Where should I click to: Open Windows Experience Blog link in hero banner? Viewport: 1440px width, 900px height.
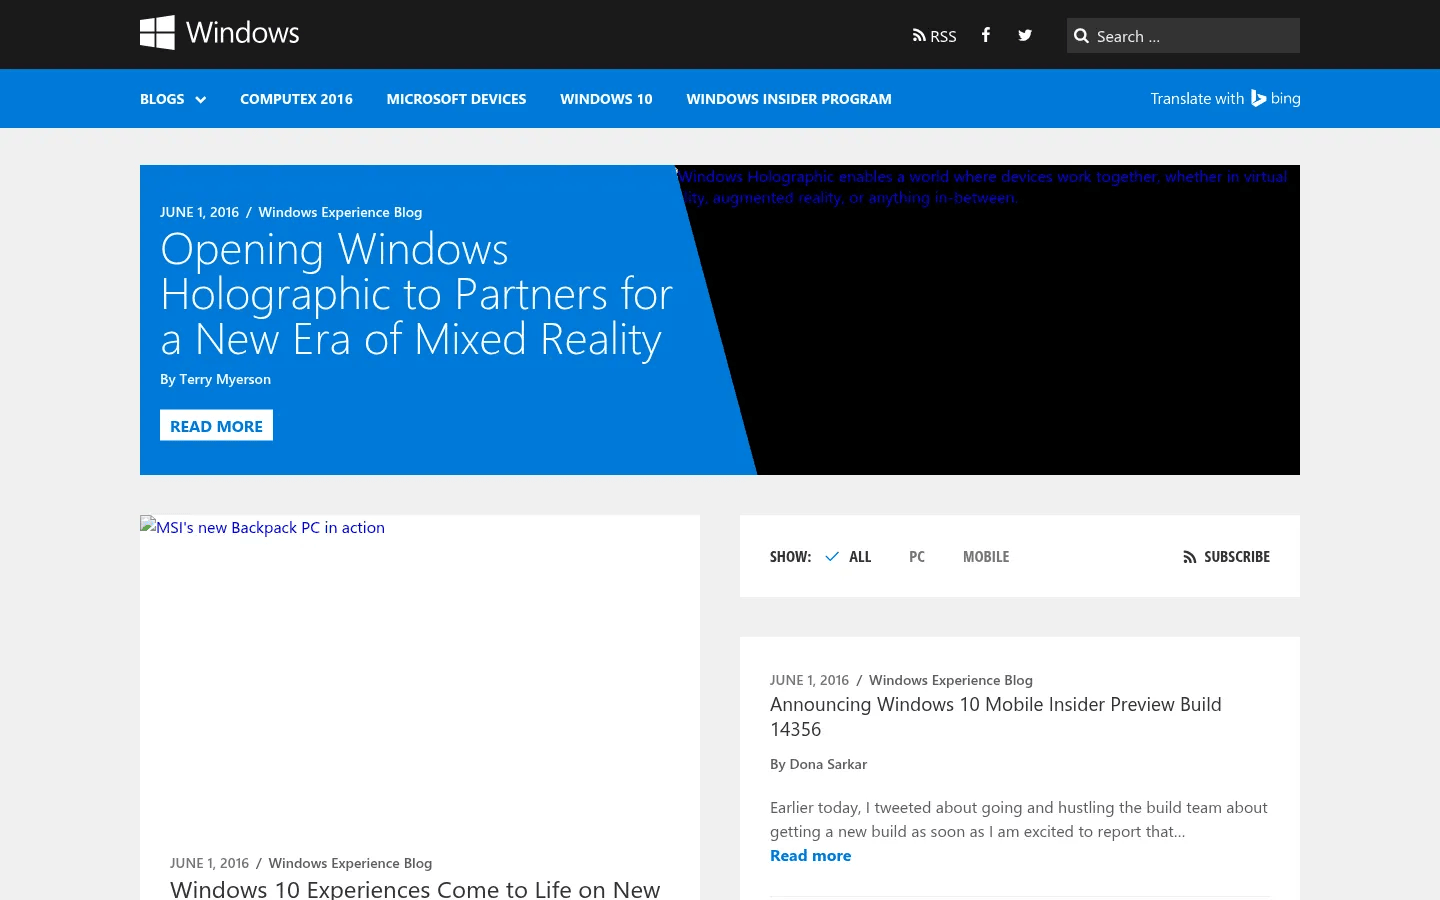[340, 212]
